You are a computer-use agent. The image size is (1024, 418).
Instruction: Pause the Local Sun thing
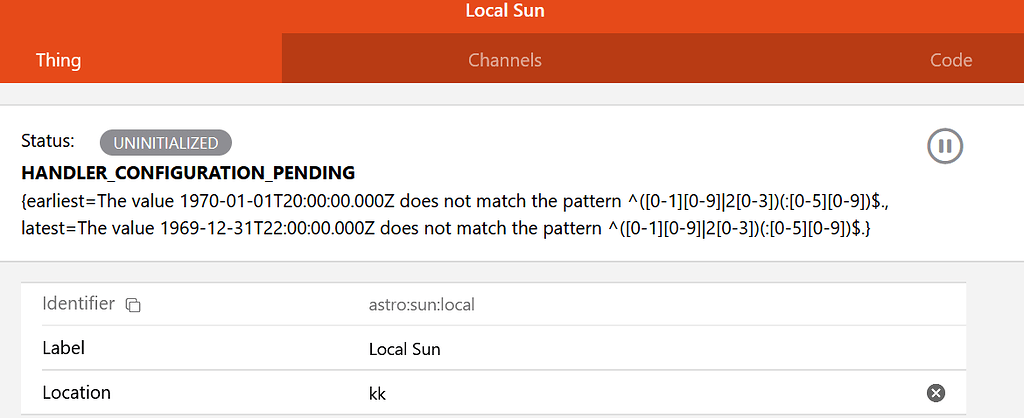[944, 146]
